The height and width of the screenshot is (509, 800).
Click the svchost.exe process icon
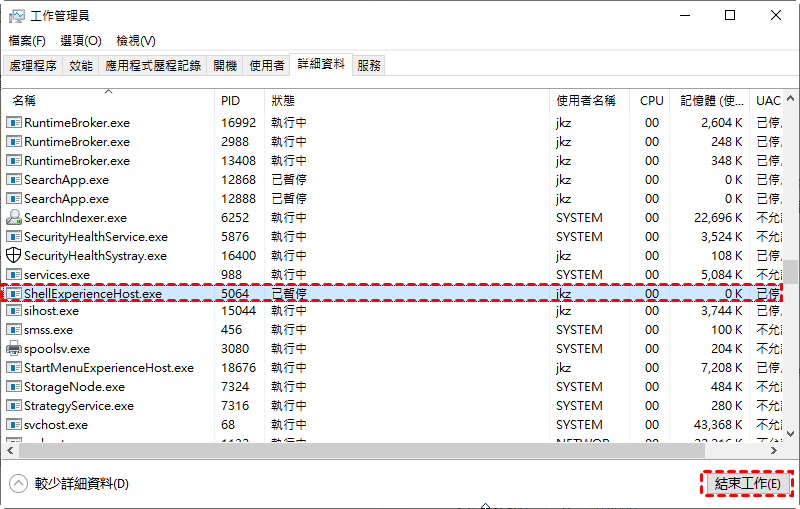click(14, 425)
